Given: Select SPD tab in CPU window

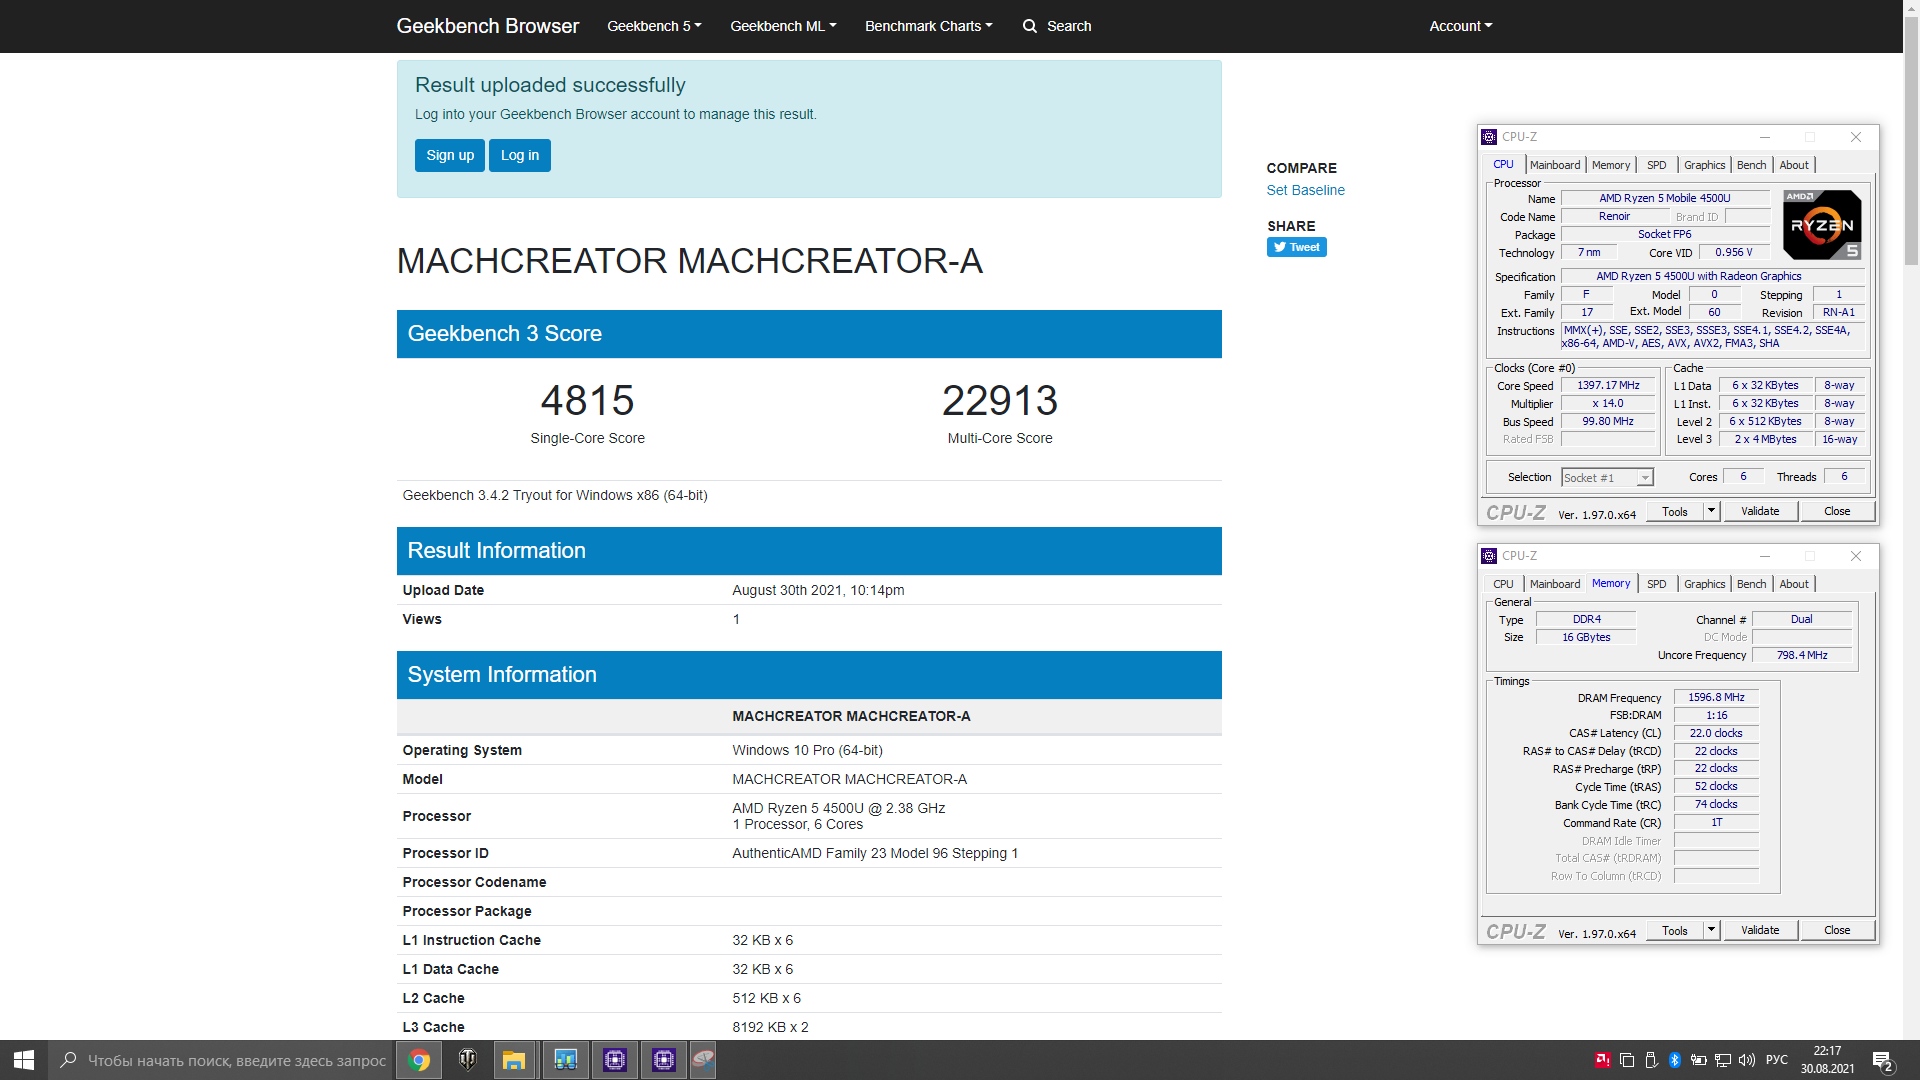Looking at the screenshot, I should 1657,165.
